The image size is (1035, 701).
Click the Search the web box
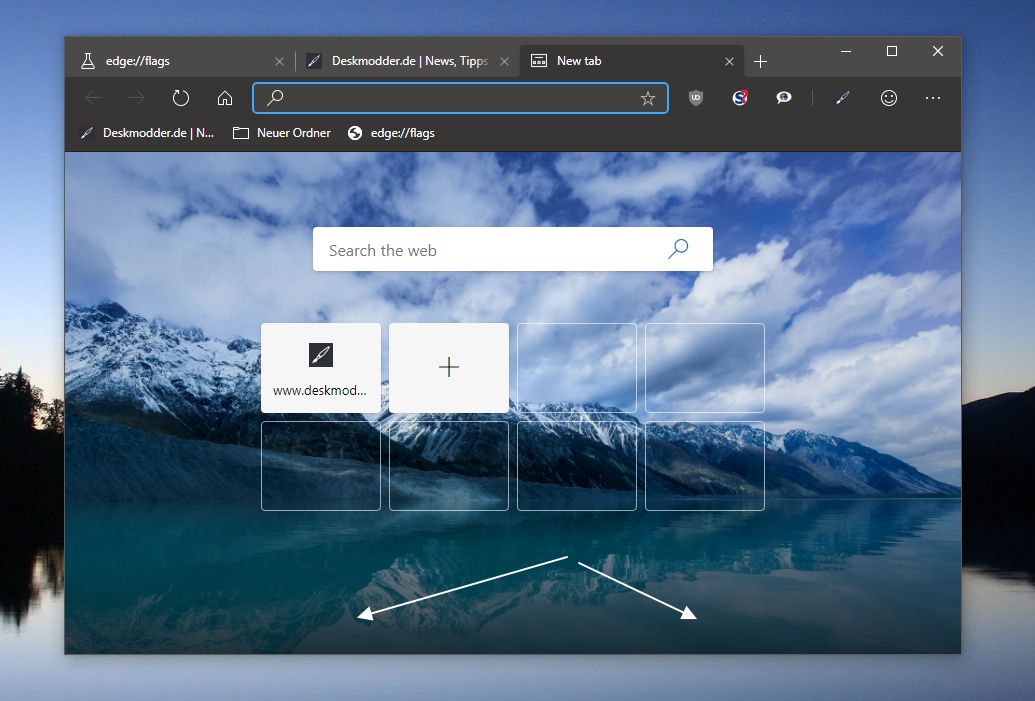pos(513,249)
